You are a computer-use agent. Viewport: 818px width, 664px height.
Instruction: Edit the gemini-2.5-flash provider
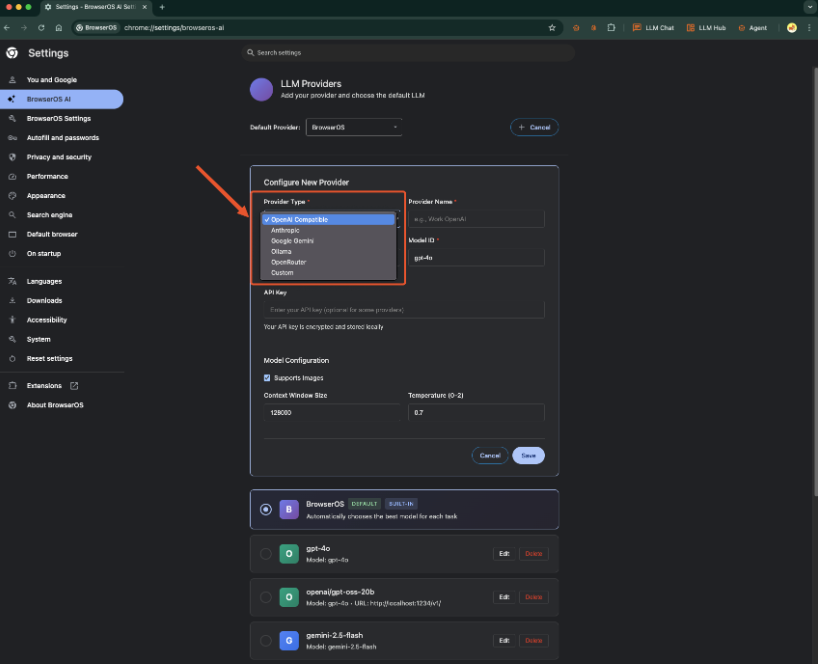[504, 641]
